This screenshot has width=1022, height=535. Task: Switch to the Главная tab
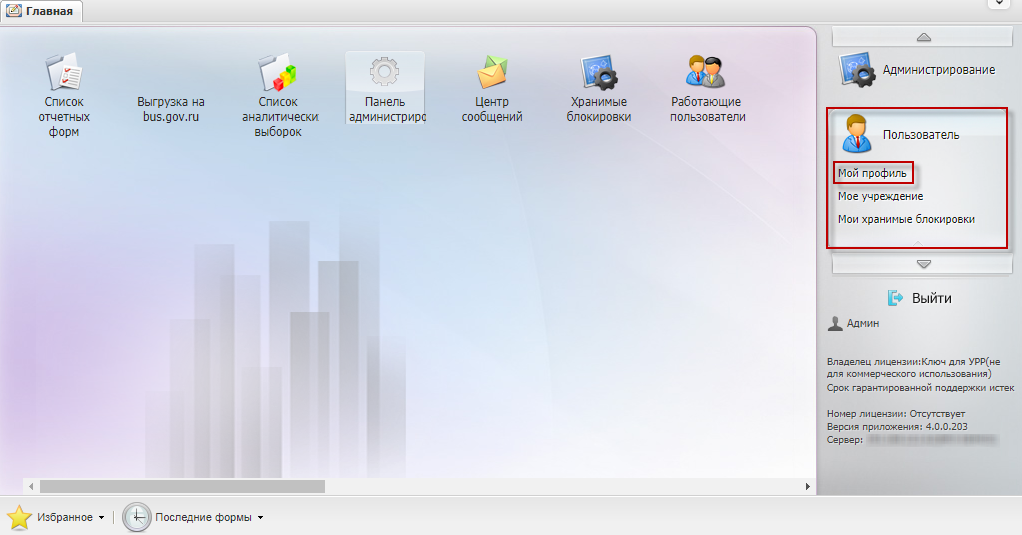(42, 12)
